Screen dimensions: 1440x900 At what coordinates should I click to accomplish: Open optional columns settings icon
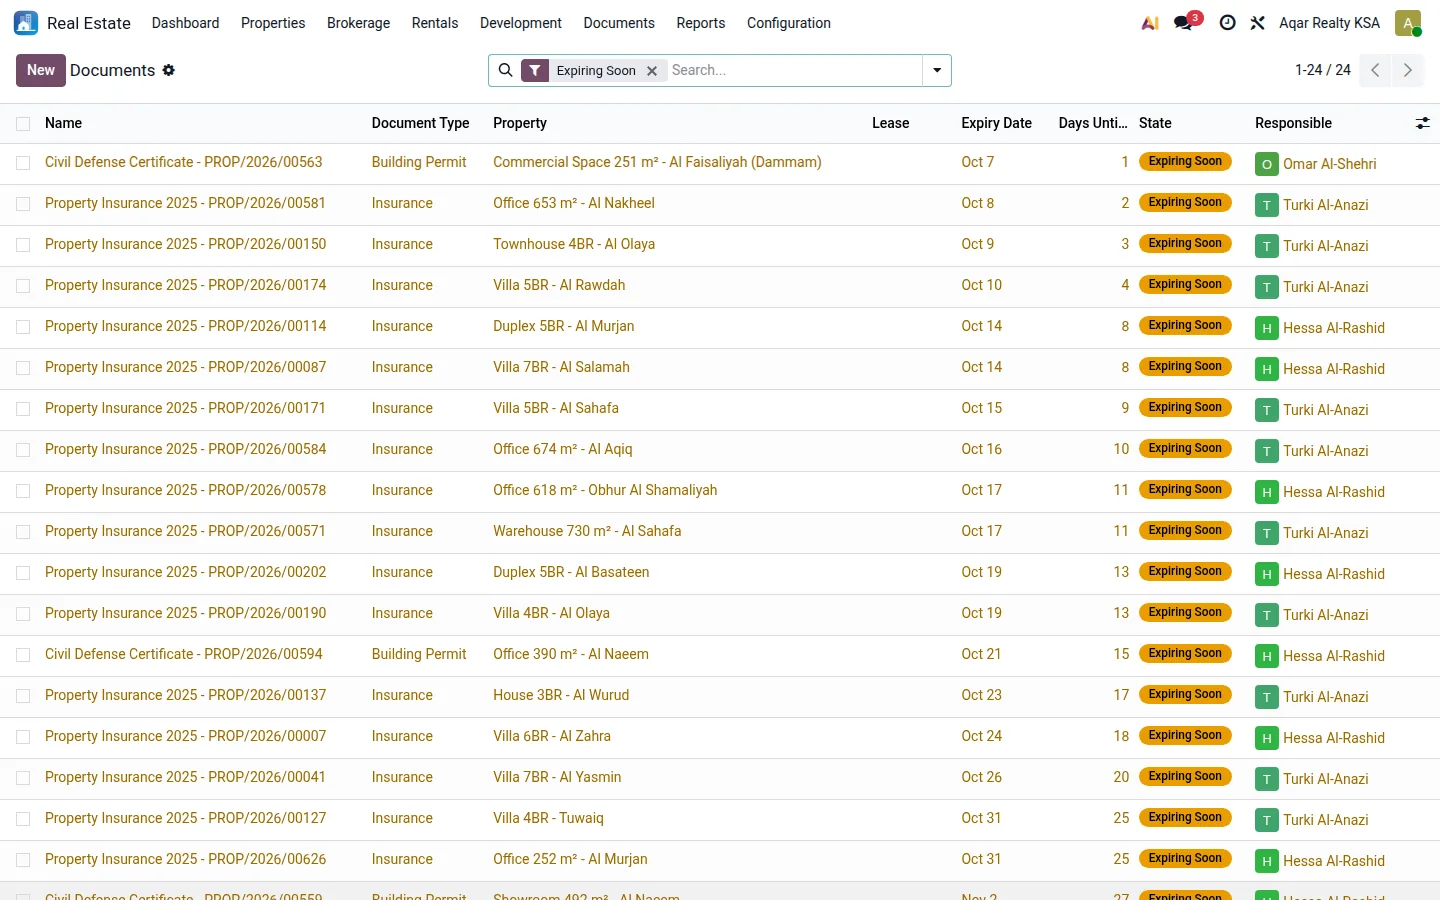pos(1422,123)
